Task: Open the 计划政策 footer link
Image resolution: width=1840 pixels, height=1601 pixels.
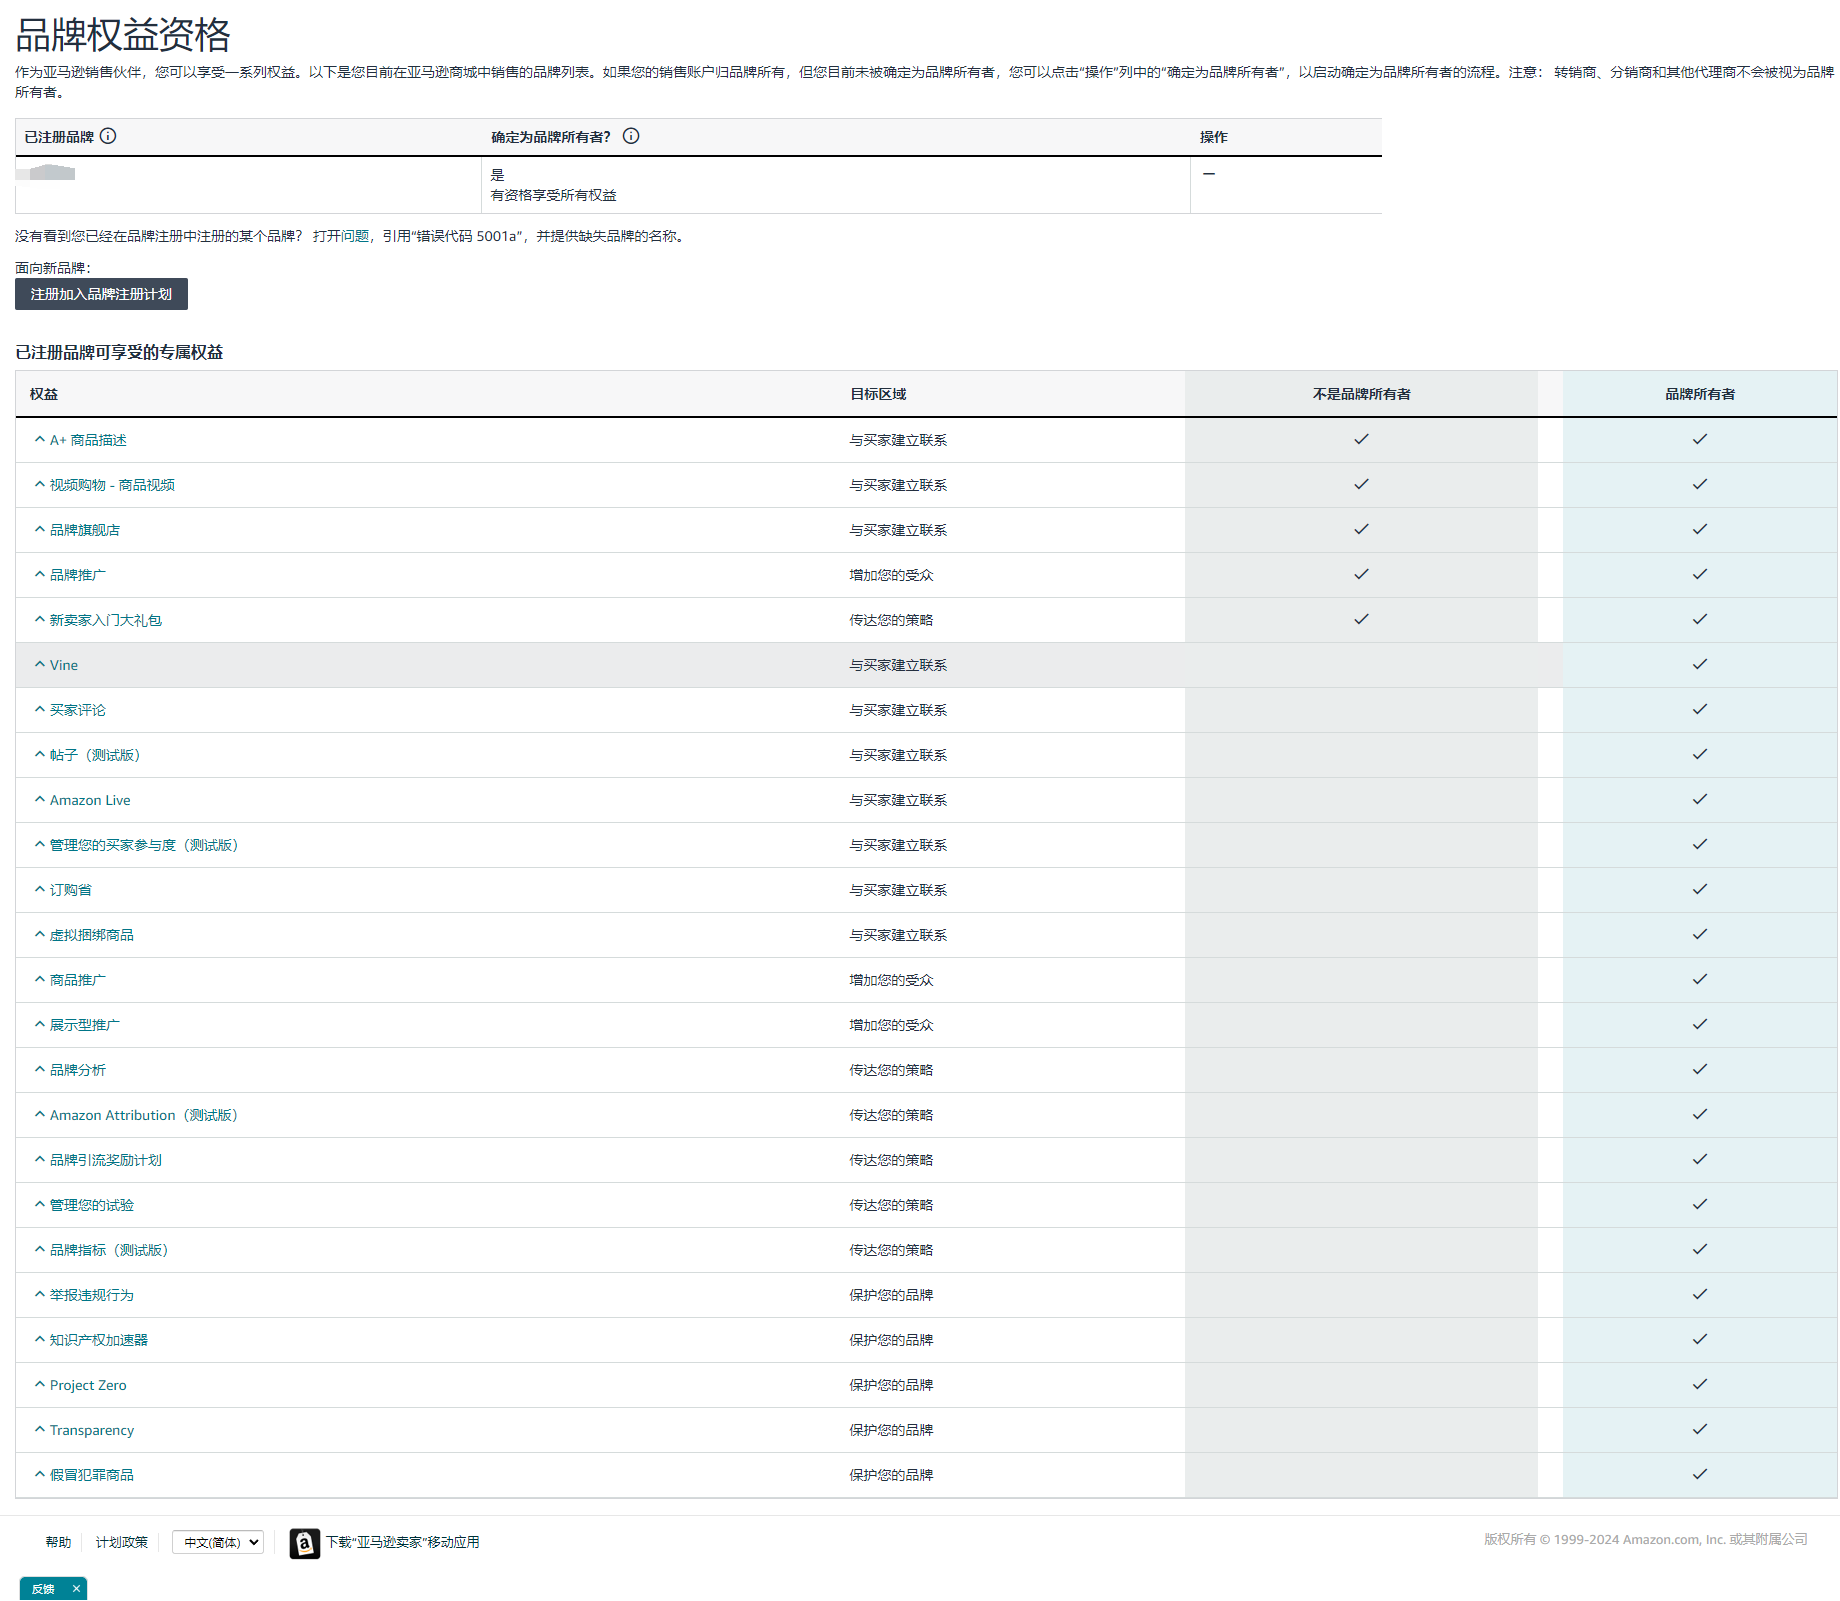Action: (x=122, y=1542)
